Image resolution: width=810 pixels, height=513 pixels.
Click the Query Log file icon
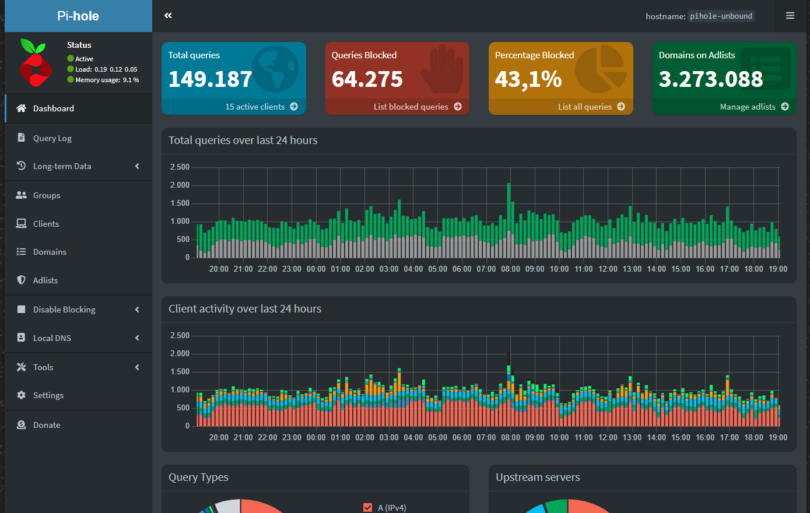21,137
